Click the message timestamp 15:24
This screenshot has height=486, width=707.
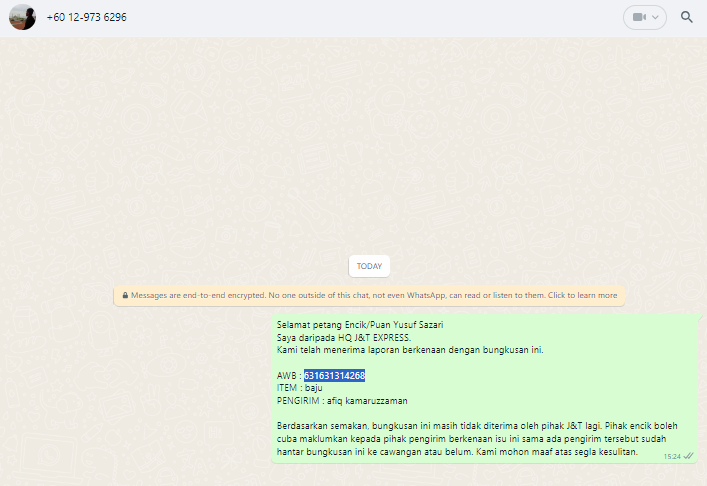672,456
